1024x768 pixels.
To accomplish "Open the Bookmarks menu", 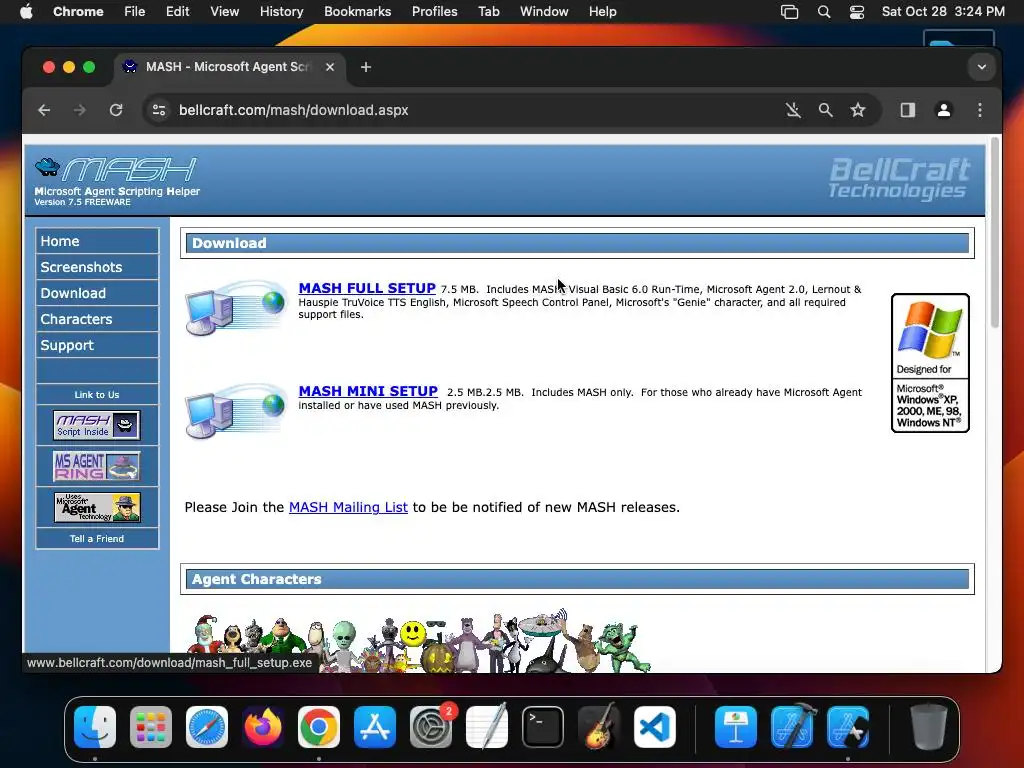I will click(x=357, y=11).
